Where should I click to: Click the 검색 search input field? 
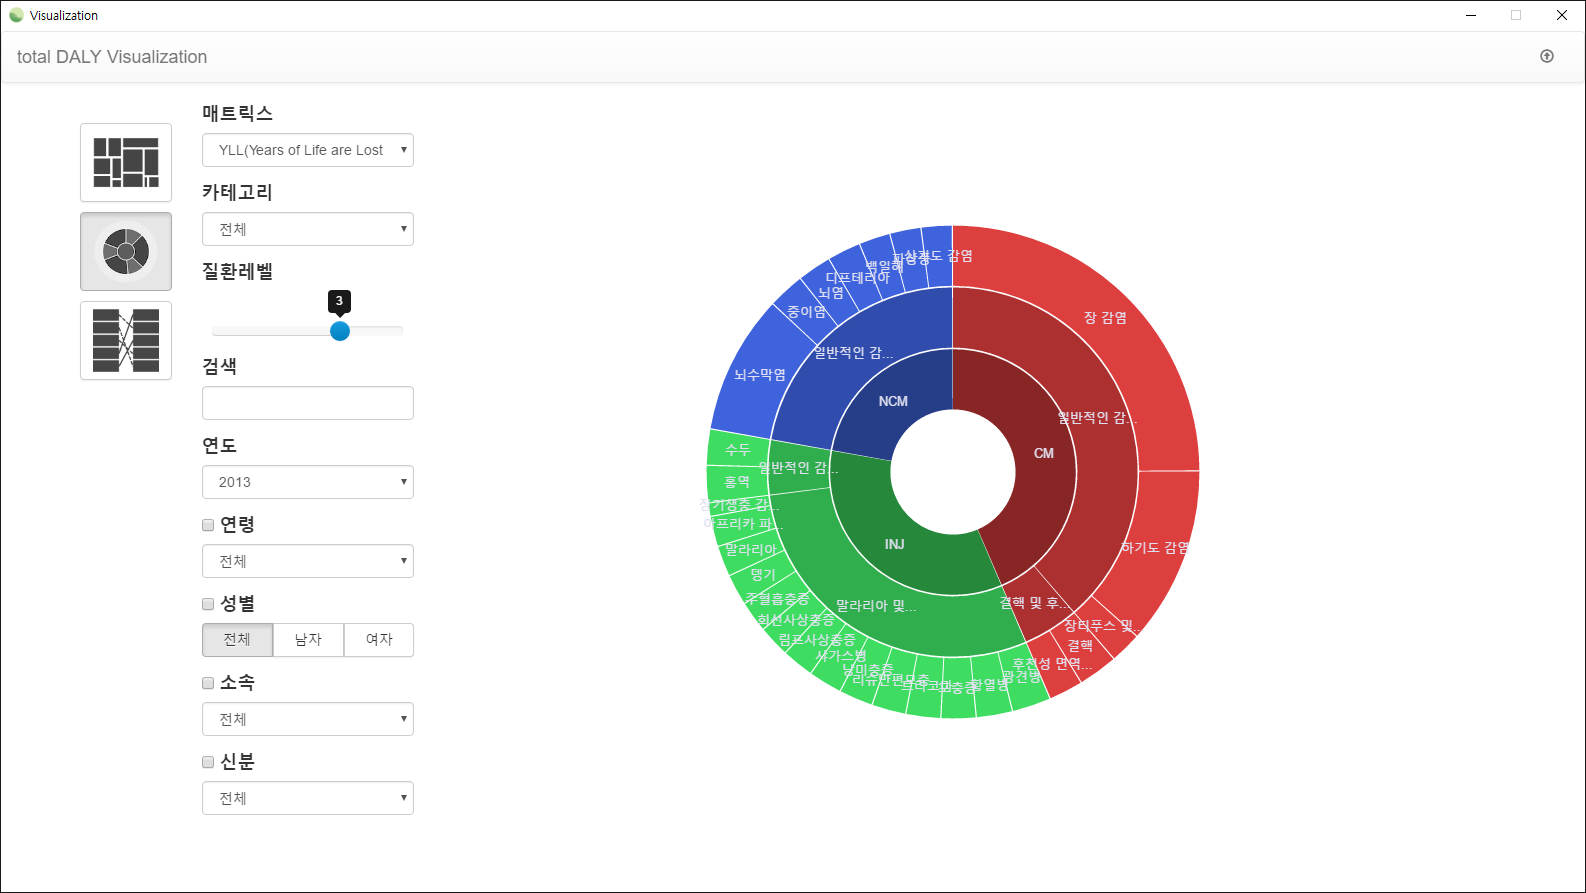coord(308,403)
